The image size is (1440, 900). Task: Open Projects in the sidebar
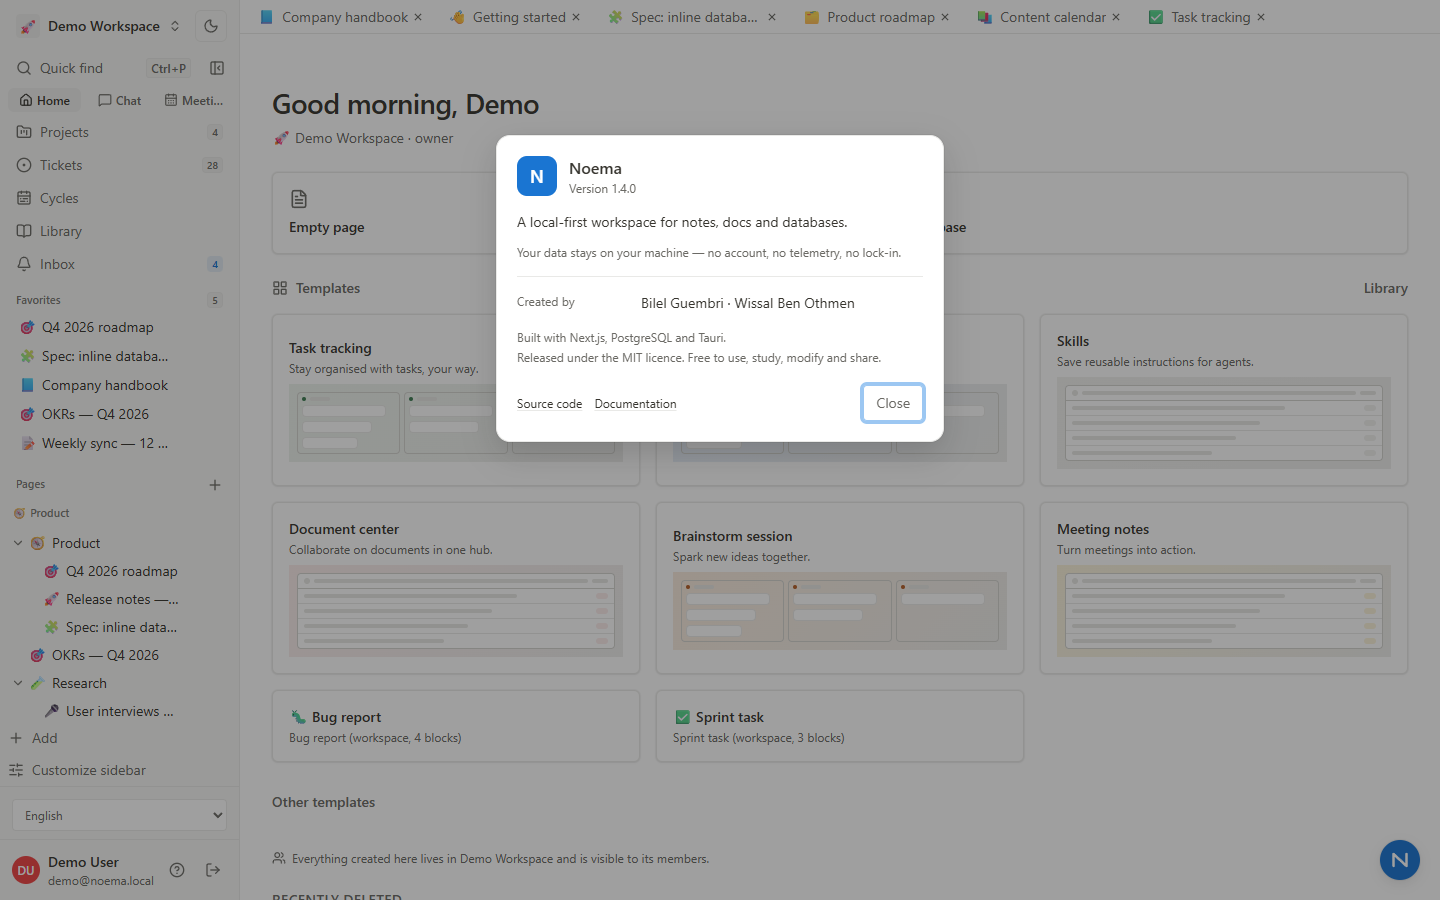click(x=120, y=132)
